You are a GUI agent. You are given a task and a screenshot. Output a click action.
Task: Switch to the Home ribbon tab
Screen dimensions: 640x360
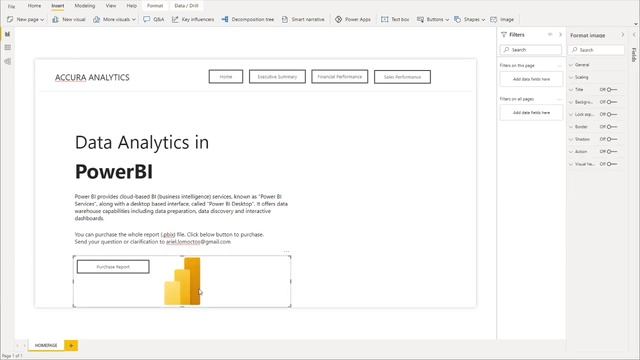(x=34, y=6)
